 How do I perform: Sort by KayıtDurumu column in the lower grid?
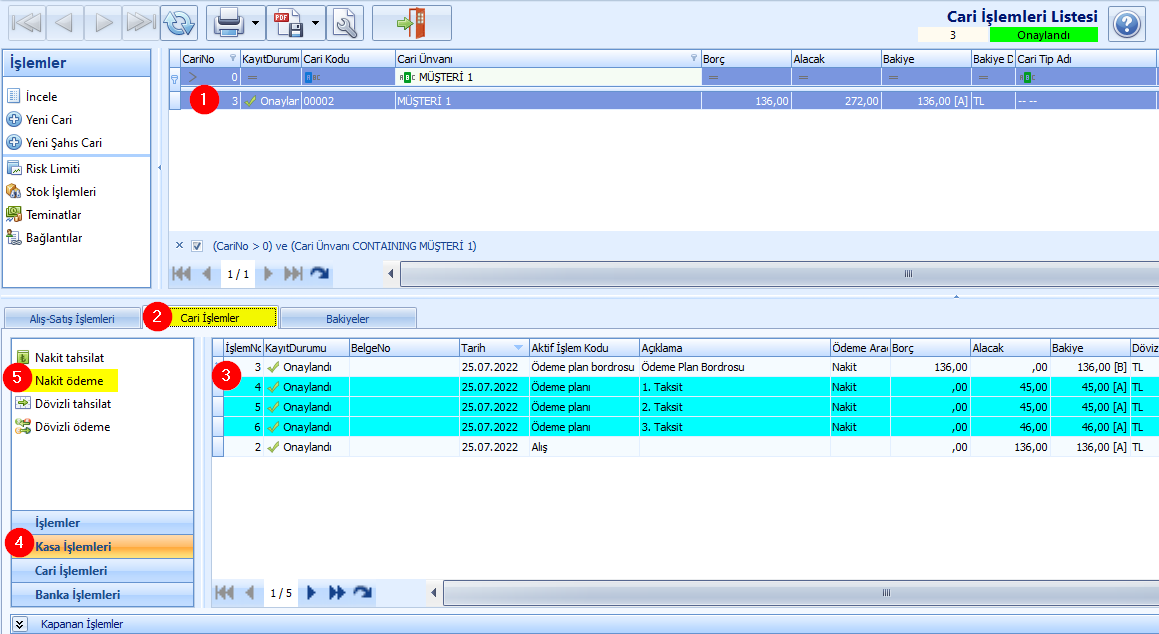(x=306, y=348)
